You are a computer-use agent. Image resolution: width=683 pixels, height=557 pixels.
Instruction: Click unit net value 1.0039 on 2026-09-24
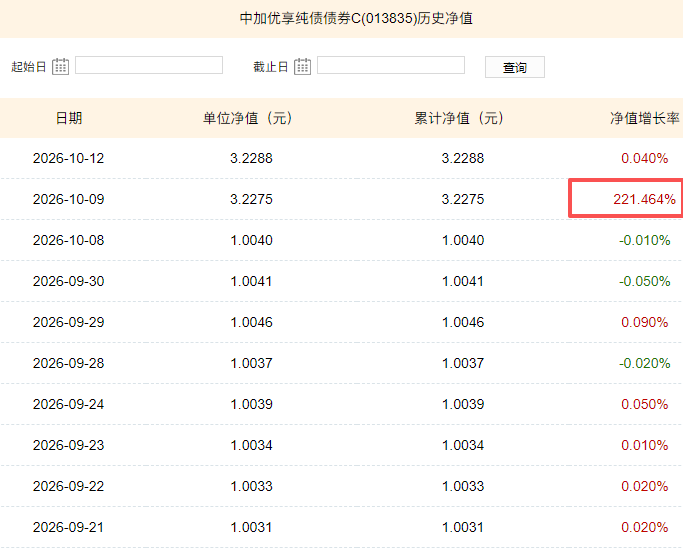[251, 404]
